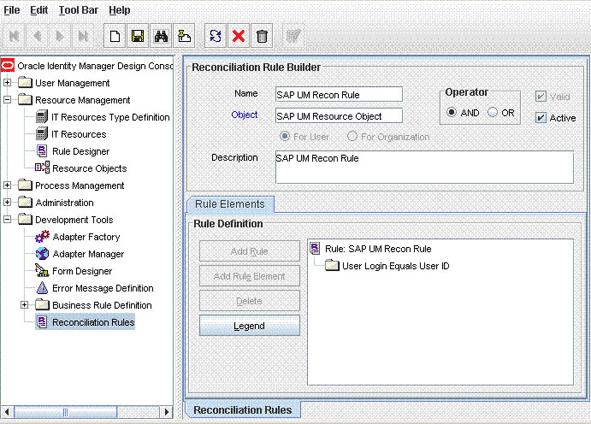This screenshot has width=591, height=424.
Task: Select the Reconciliation Rules bottom tab
Action: 243,410
